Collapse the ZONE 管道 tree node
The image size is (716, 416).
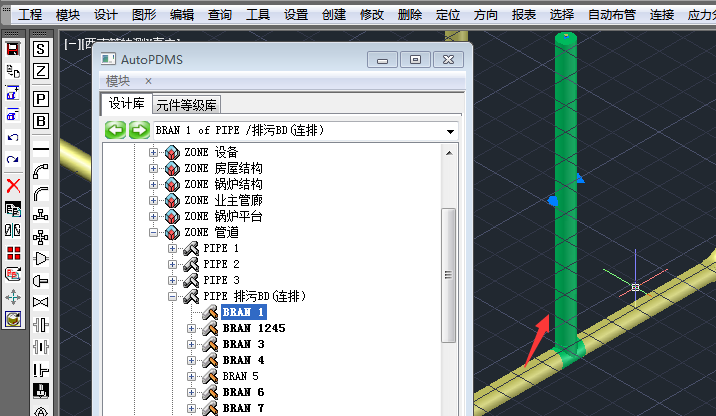click(x=154, y=233)
